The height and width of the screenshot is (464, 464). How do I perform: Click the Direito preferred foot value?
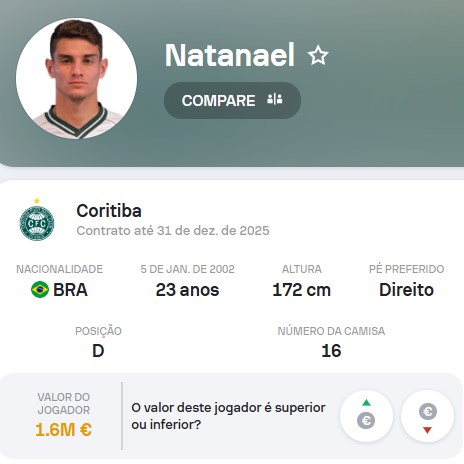click(406, 290)
